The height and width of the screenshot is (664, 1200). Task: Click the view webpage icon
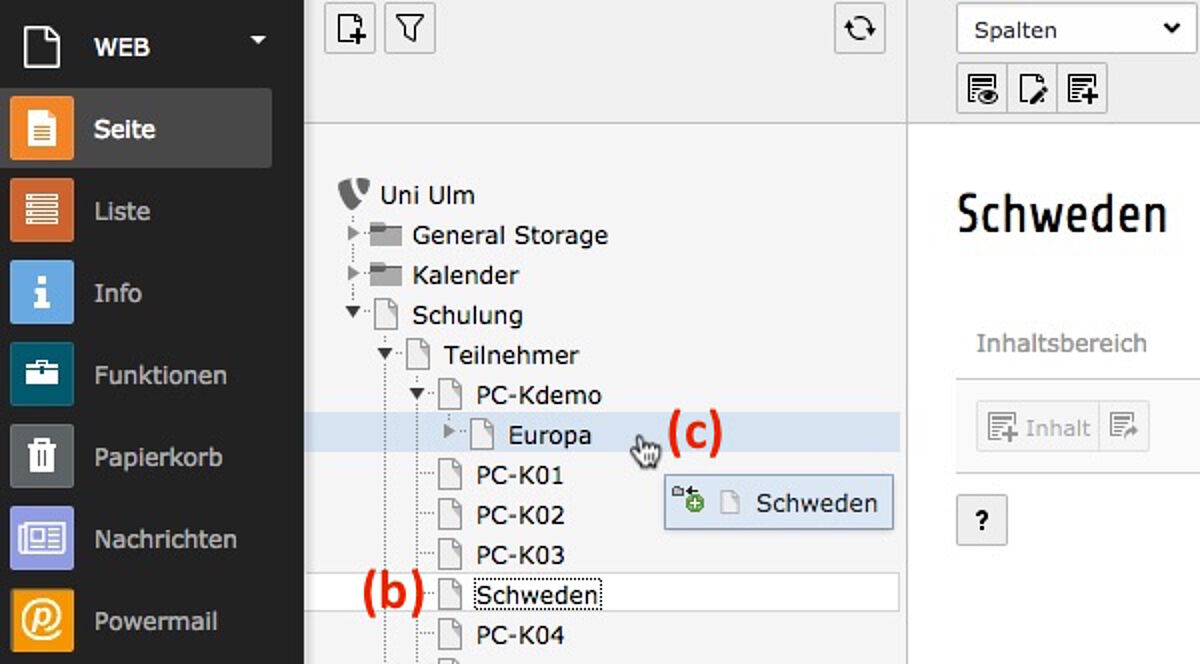coord(982,88)
